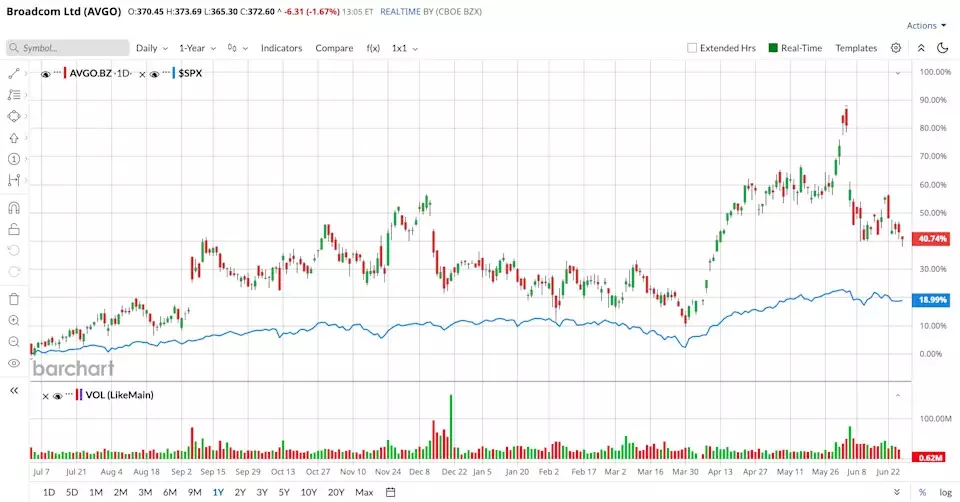Collapse the volume pane chevron
This screenshot has height=502, width=960.
(x=898, y=395)
